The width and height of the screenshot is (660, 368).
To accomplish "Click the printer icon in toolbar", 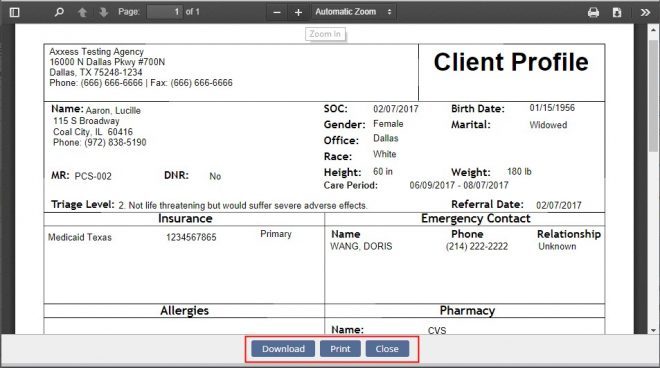I will pyautogui.click(x=593, y=12).
